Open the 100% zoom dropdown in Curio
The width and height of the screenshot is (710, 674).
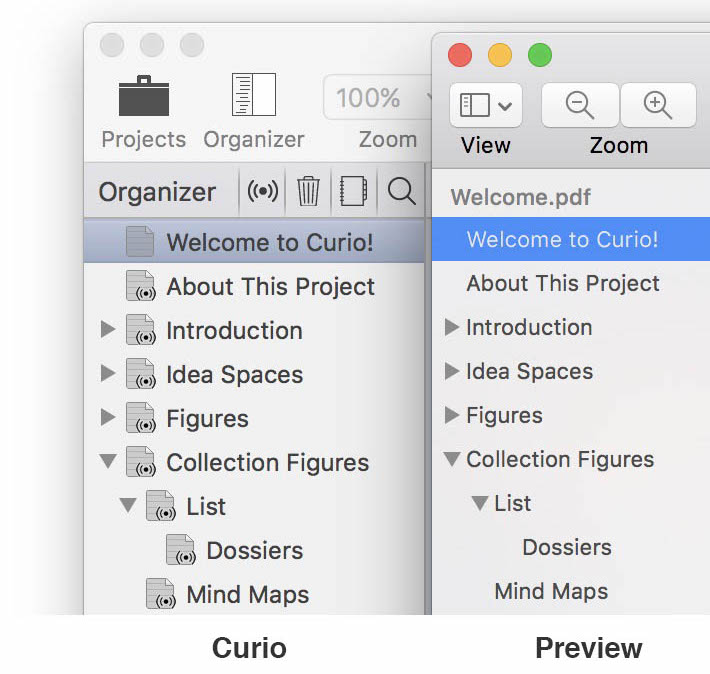click(x=378, y=97)
